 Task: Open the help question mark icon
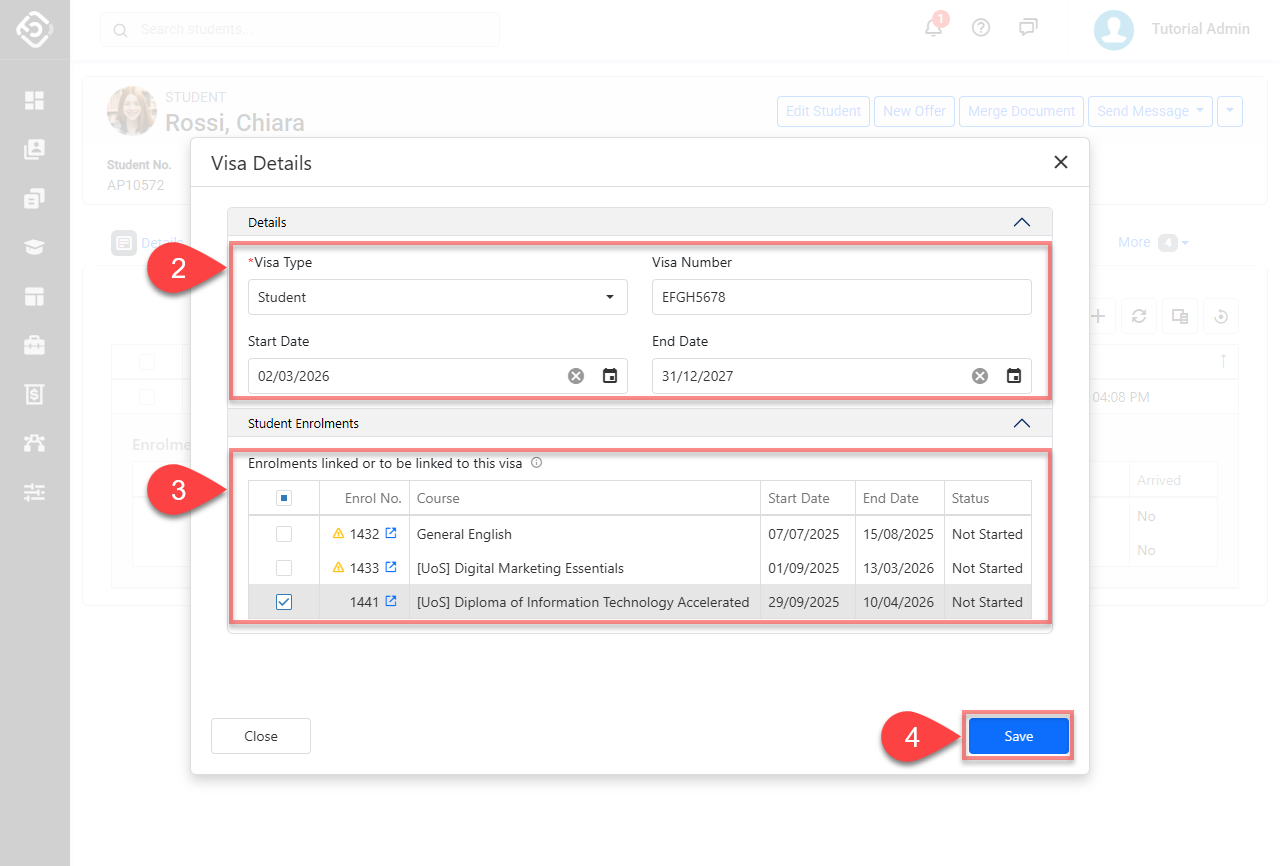981,28
